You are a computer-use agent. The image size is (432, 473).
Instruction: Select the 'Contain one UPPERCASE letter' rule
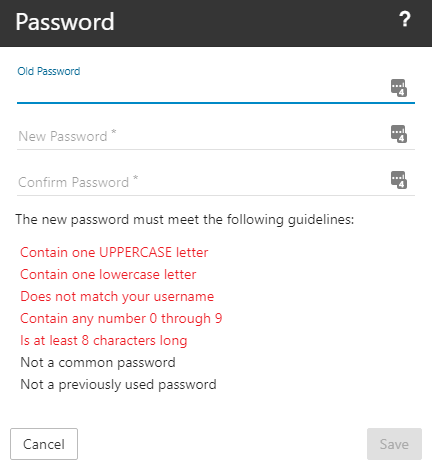point(114,252)
